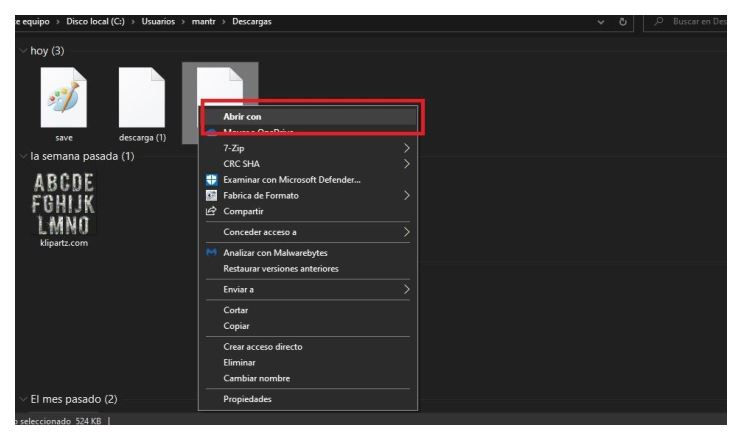Choose Abrir con from context menu

(308, 116)
